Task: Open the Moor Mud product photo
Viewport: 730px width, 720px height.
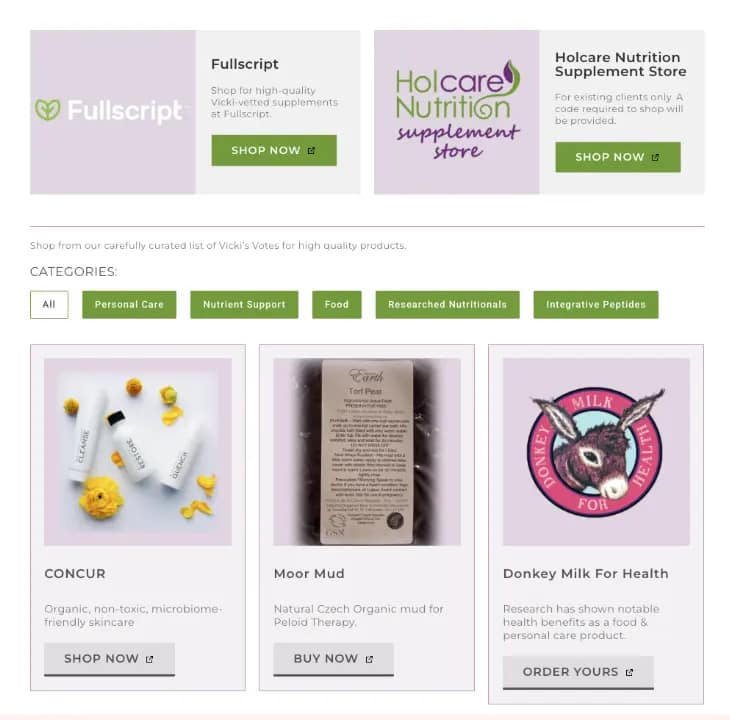Action: [x=367, y=451]
